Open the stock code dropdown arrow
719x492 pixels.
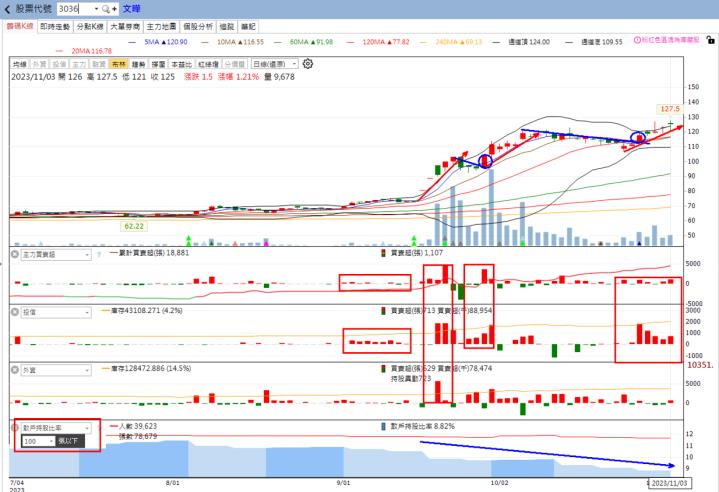[96, 9]
